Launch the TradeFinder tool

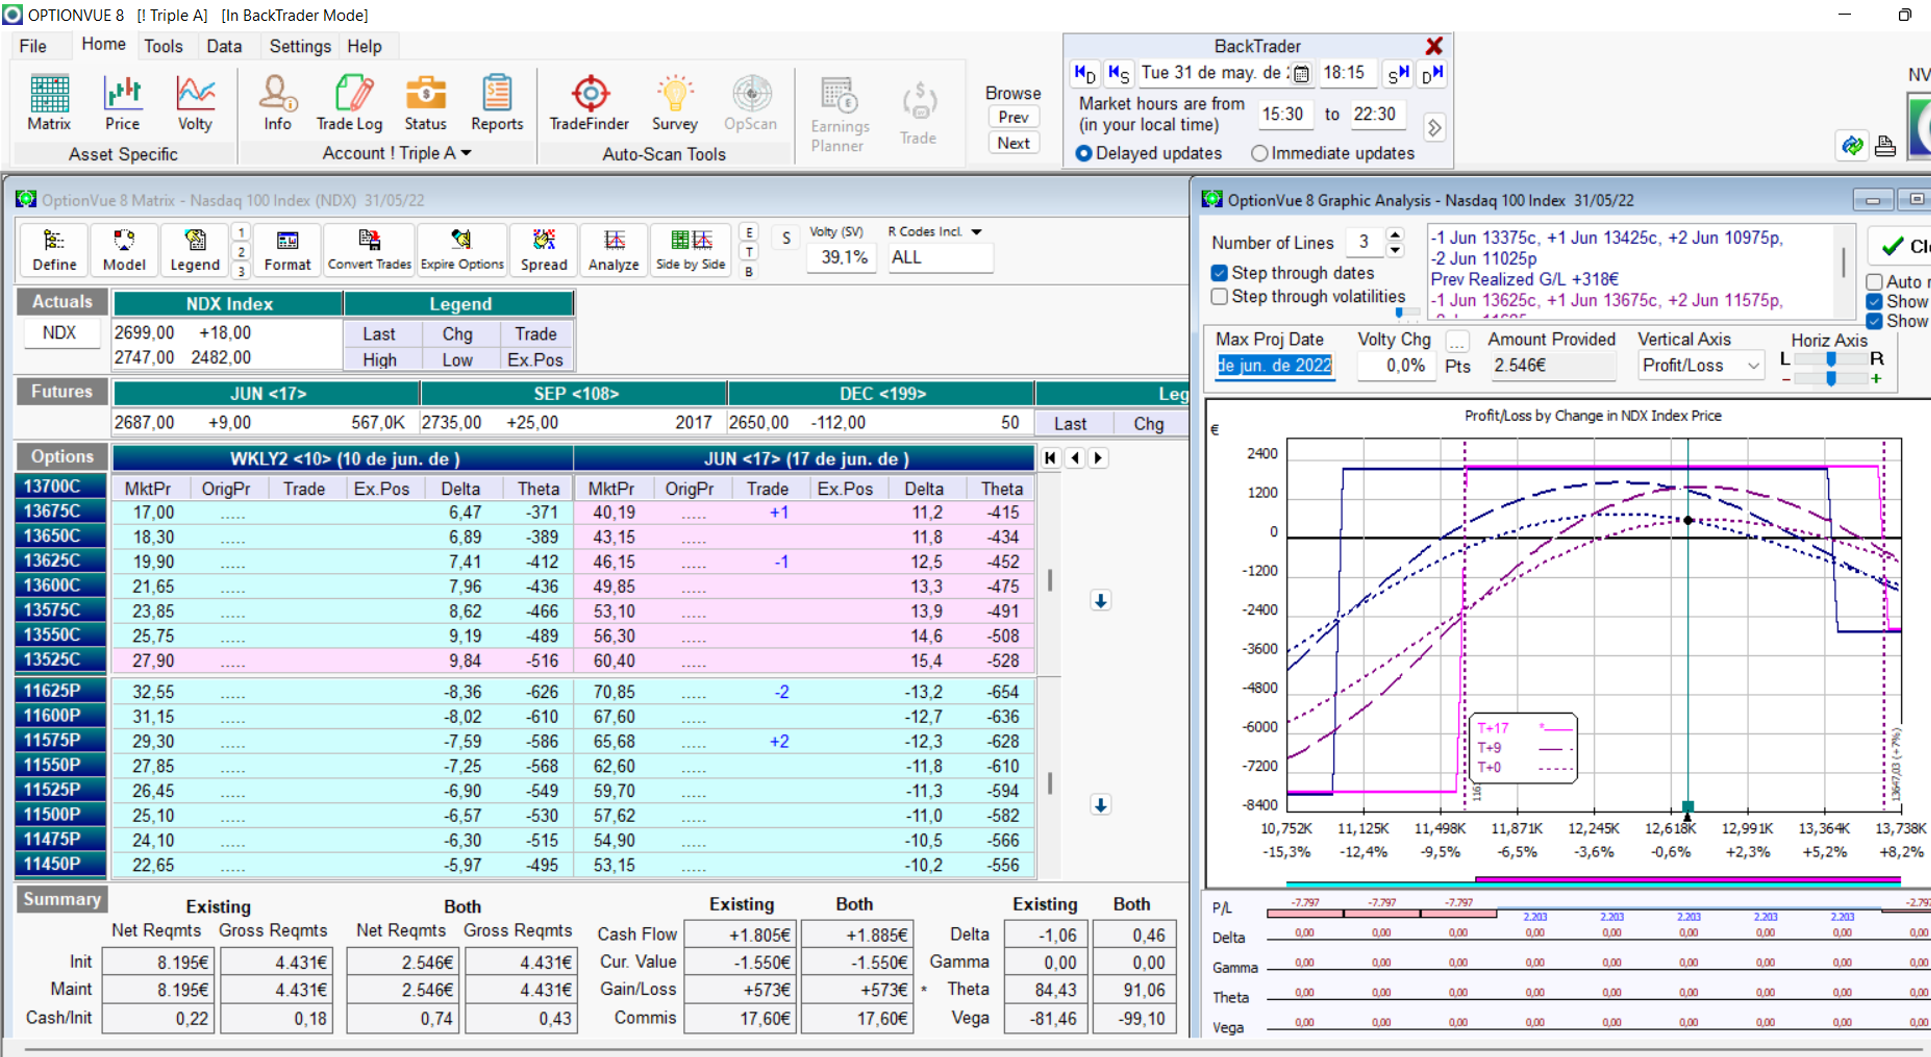coord(589,103)
